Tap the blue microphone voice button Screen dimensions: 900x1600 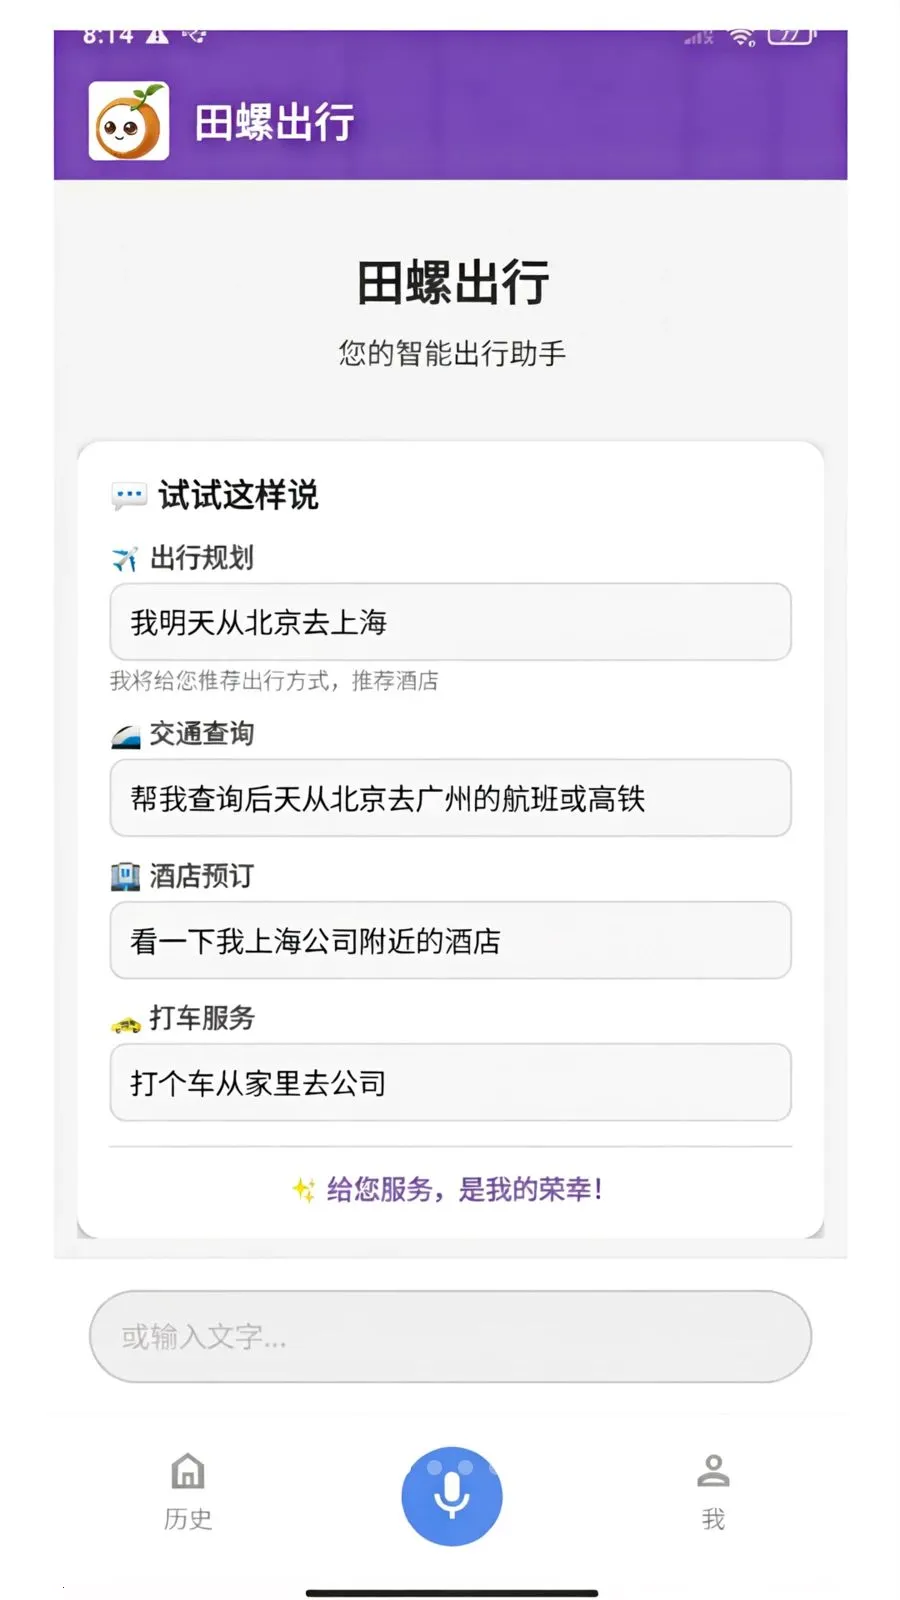[x=451, y=1495]
